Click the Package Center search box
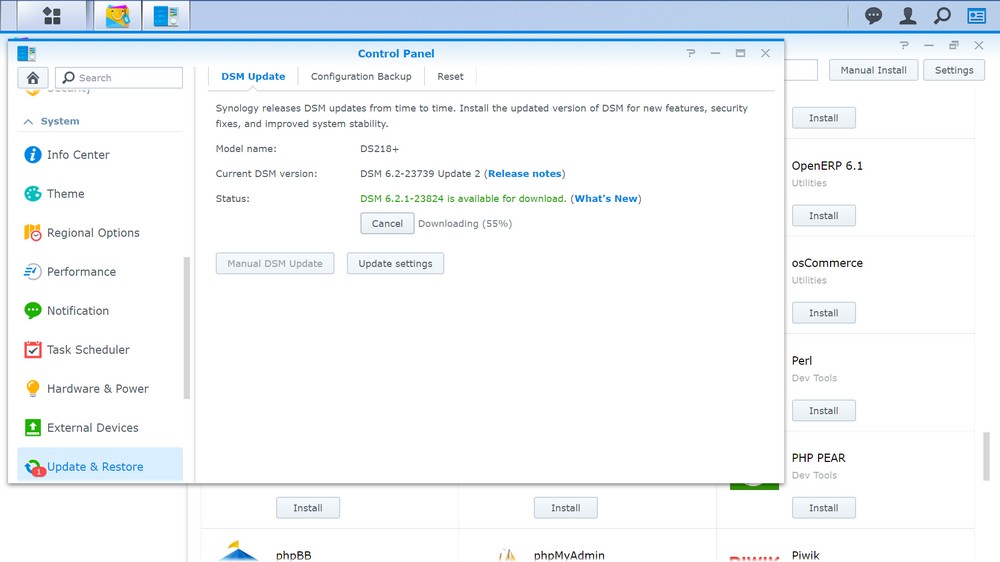 801,70
